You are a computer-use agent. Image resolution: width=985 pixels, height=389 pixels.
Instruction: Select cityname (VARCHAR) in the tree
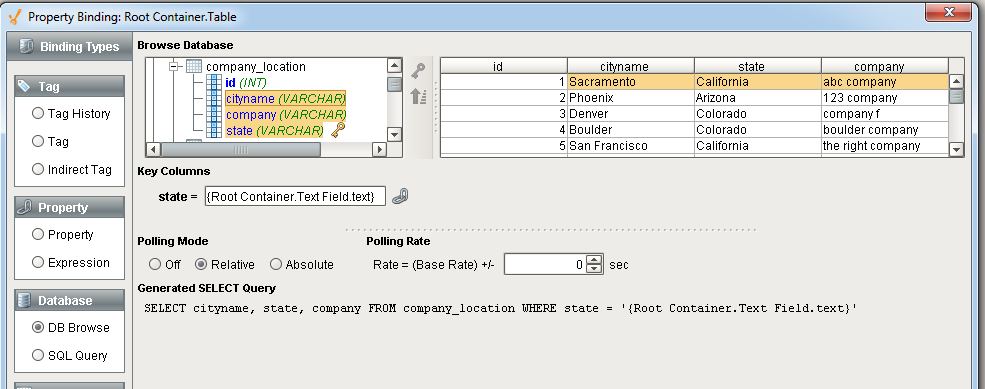[286, 99]
